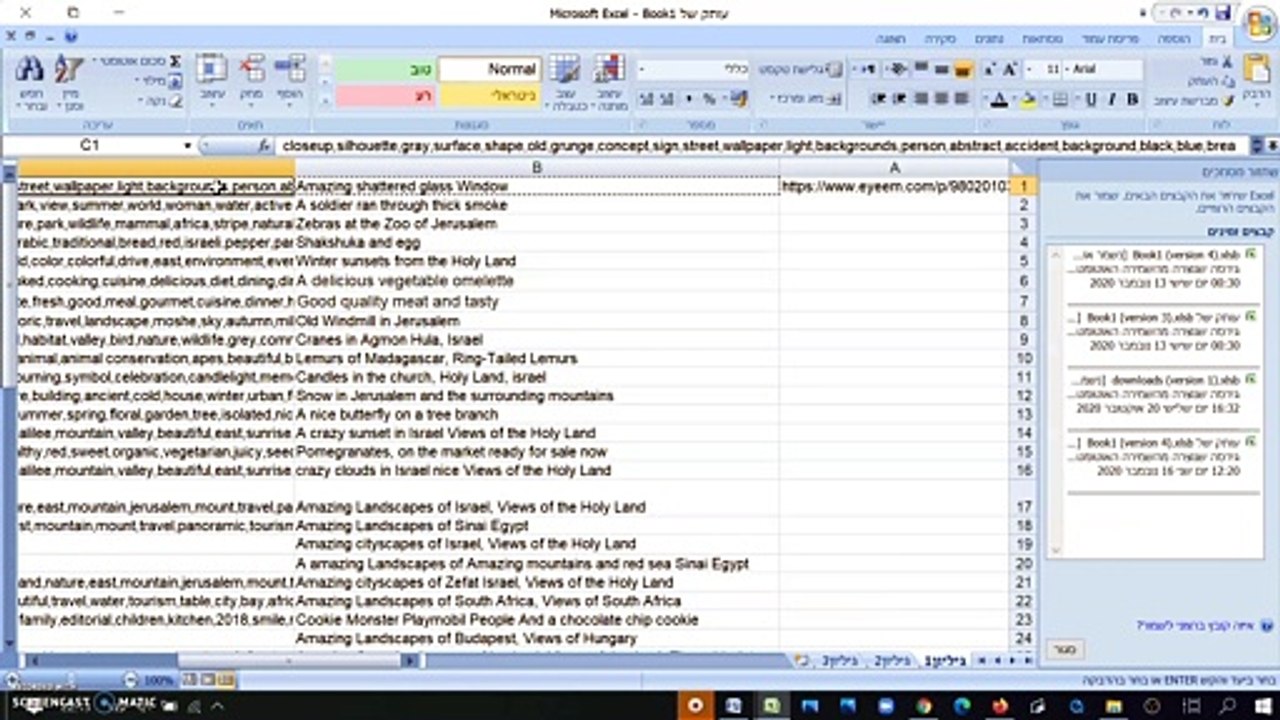Open the Clear (נקה) dropdown in Editing group
This screenshot has width=1280, height=720.
pyautogui.click(x=157, y=100)
